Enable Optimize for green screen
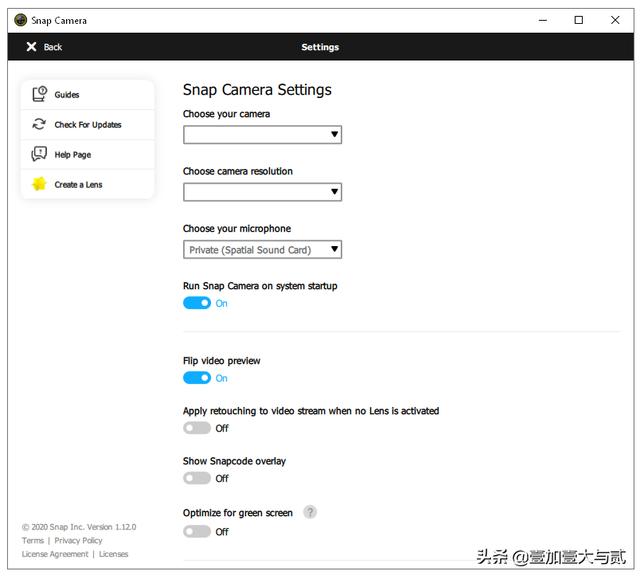This screenshot has width=640, height=579. (x=197, y=531)
